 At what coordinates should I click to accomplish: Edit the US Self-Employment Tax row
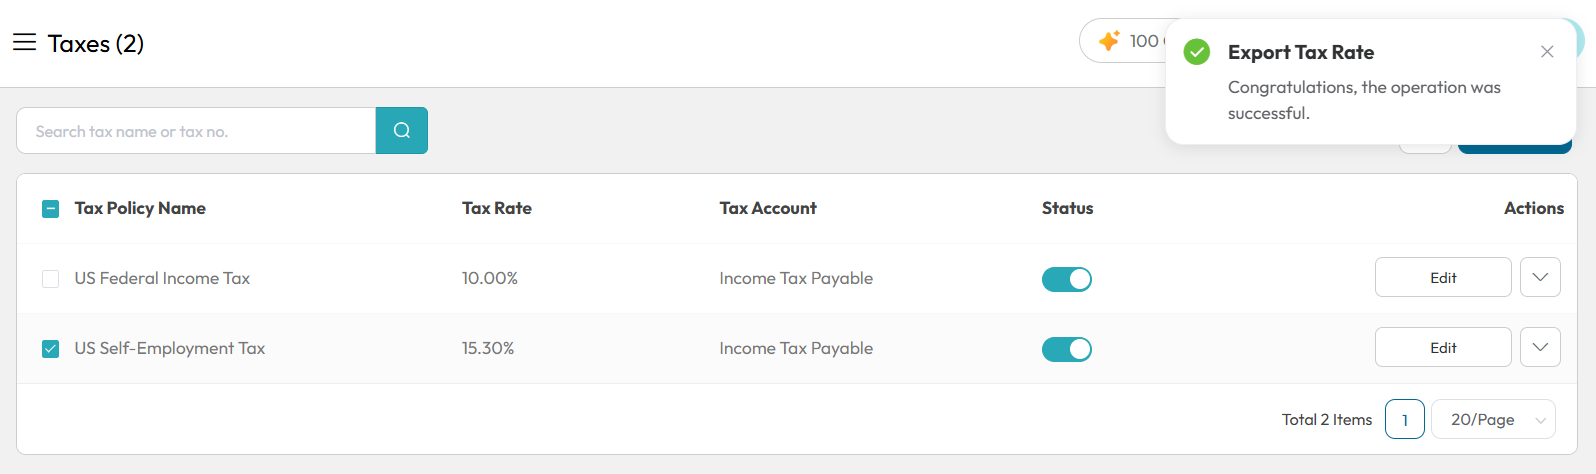[x=1443, y=347]
